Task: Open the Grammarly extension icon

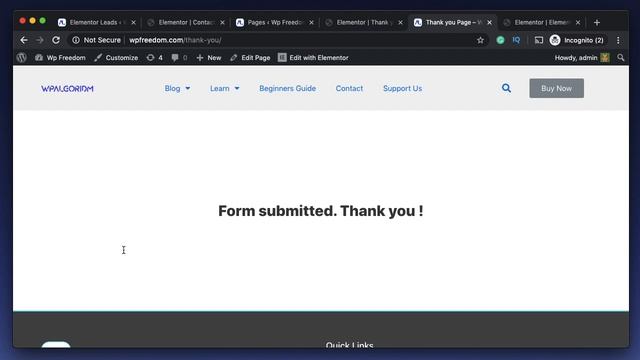Action: pos(500,40)
